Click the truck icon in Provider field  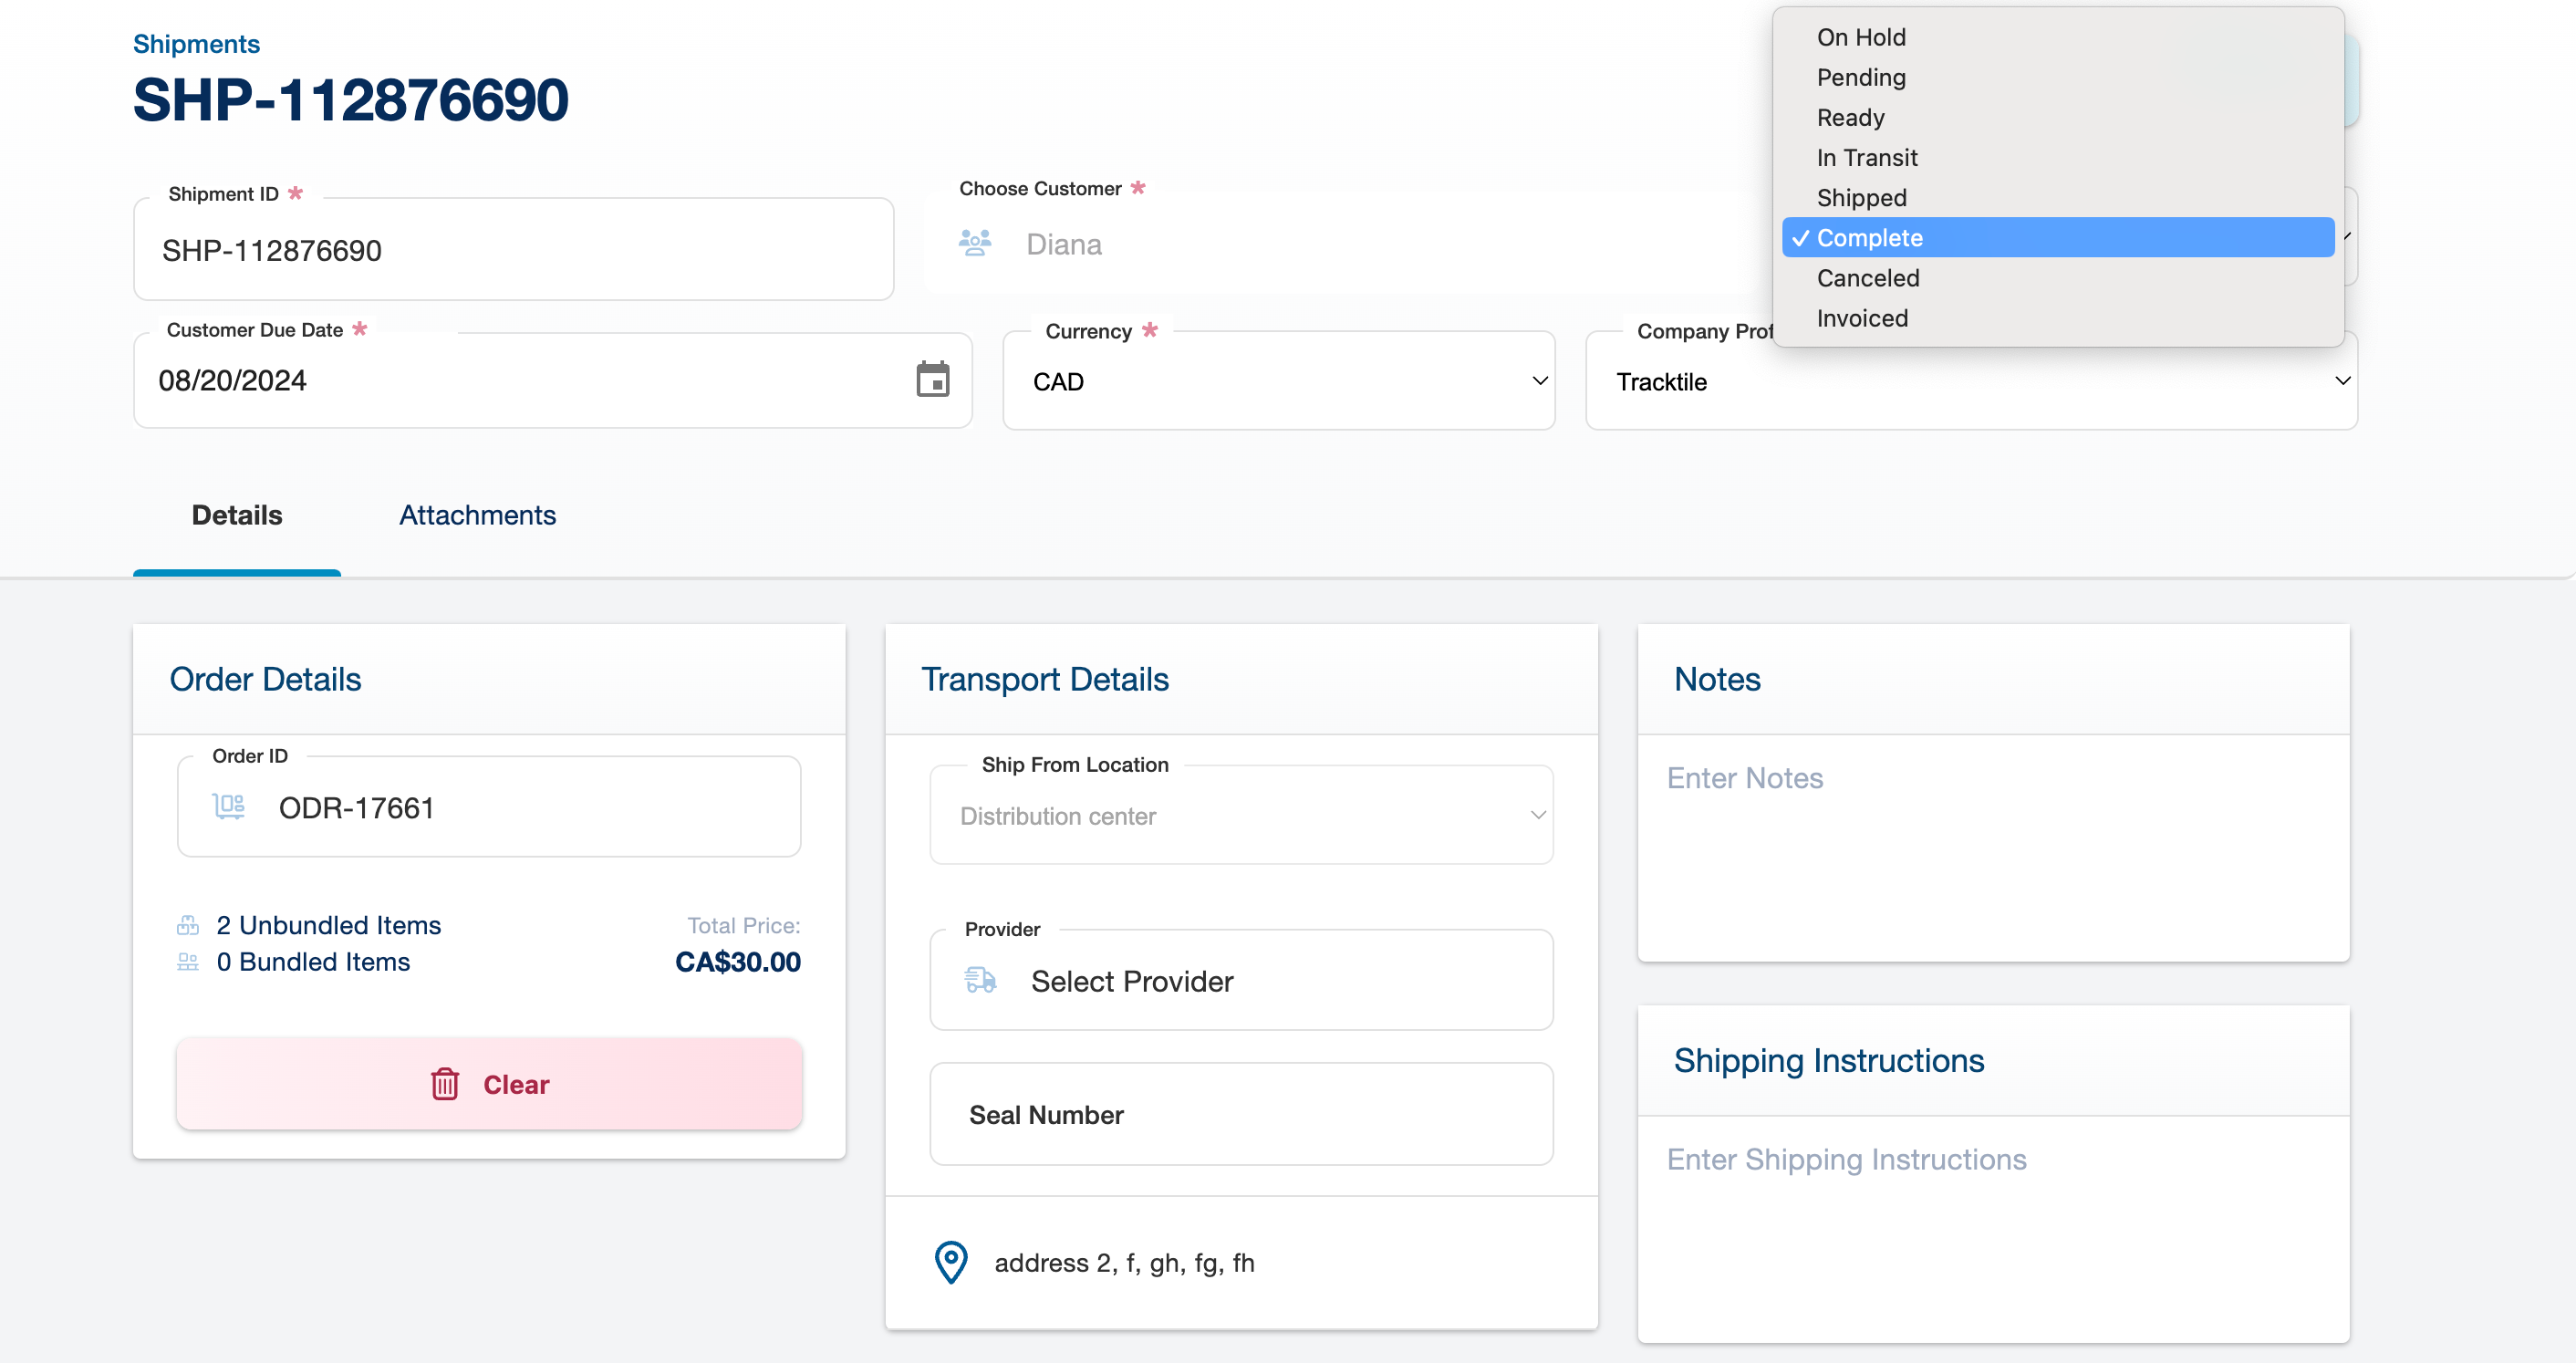(980, 980)
